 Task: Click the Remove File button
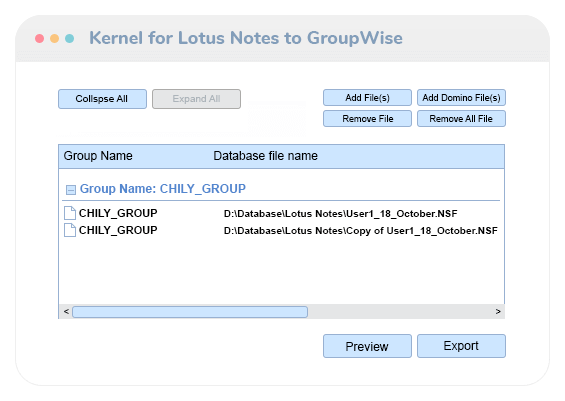click(x=367, y=119)
